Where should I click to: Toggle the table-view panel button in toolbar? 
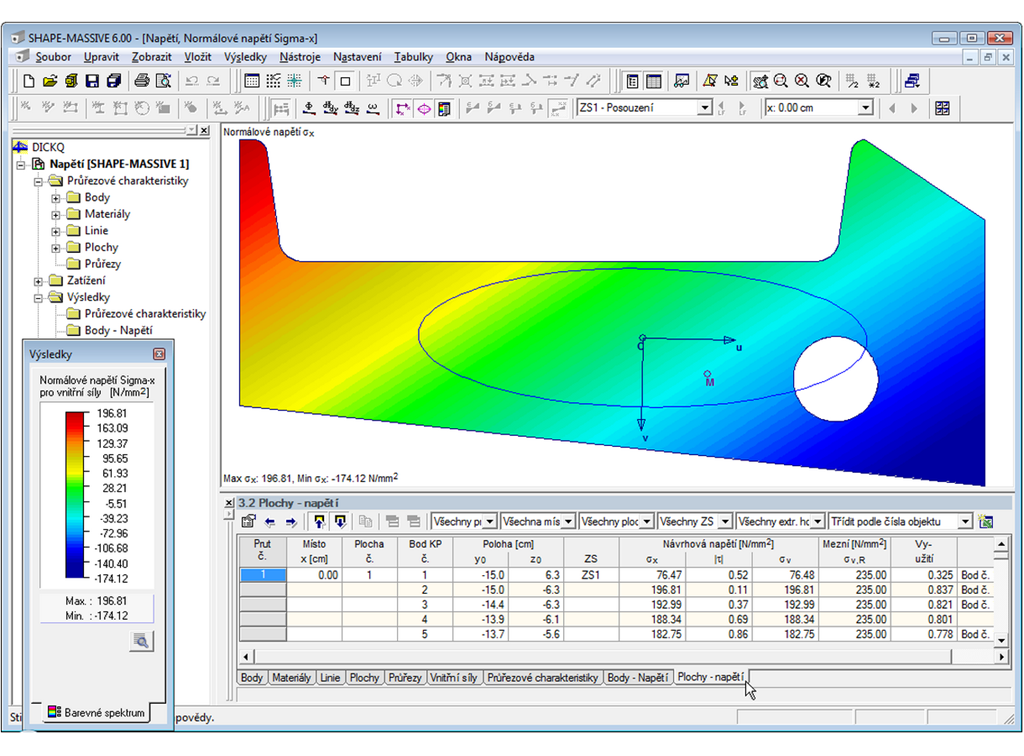653,81
